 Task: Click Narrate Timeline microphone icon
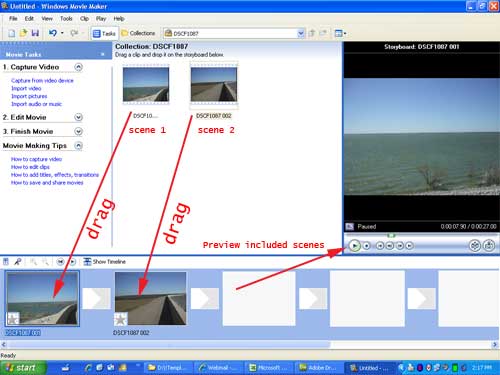click(18, 262)
